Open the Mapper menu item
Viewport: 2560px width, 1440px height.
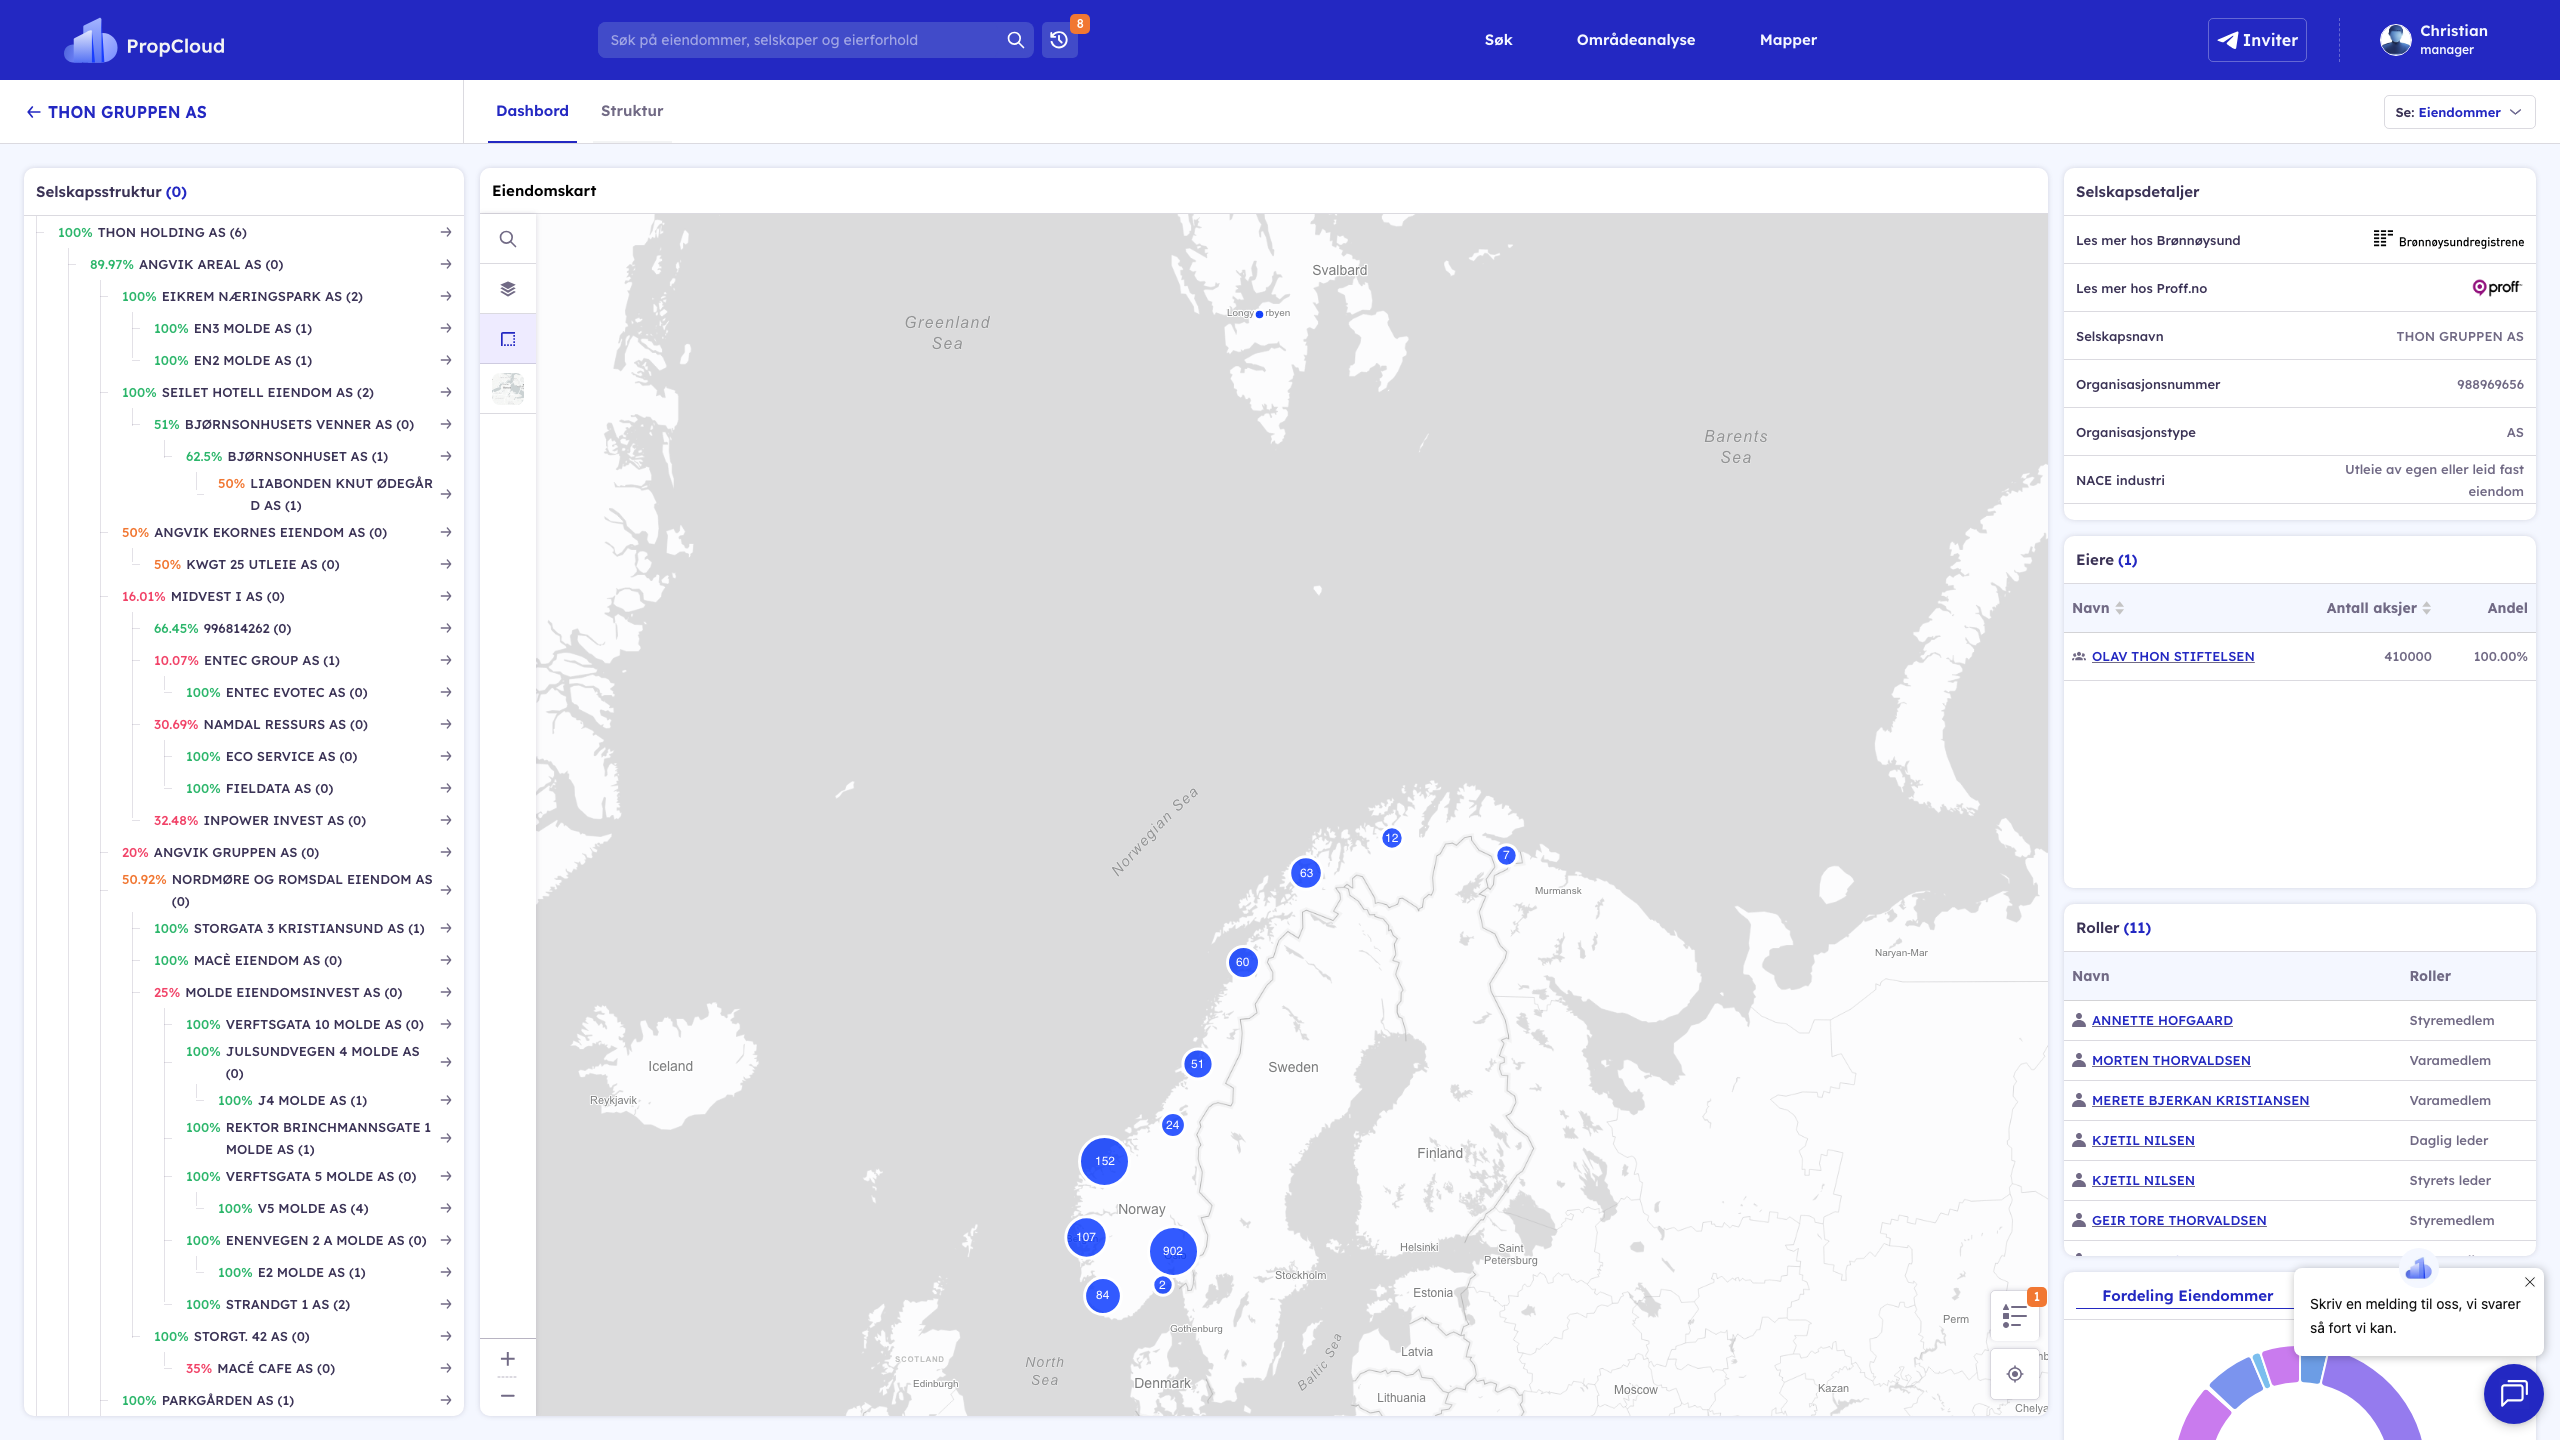click(1788, 40)
